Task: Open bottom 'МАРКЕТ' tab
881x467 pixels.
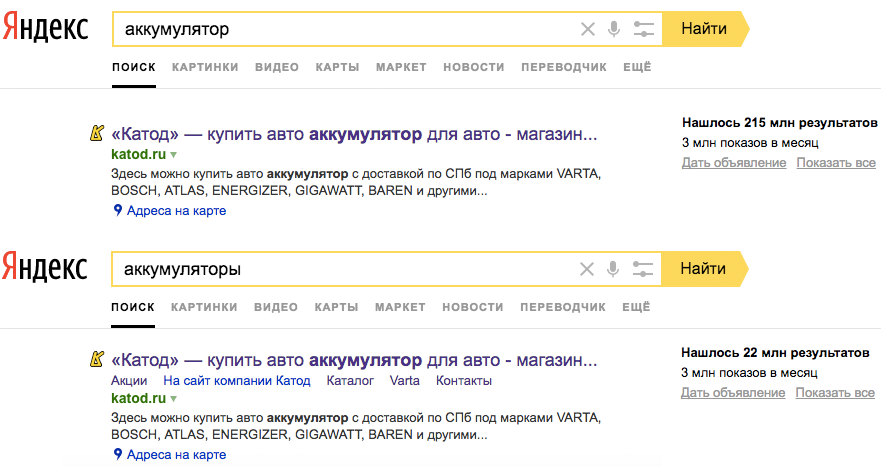Action: (x=400, y=307)
